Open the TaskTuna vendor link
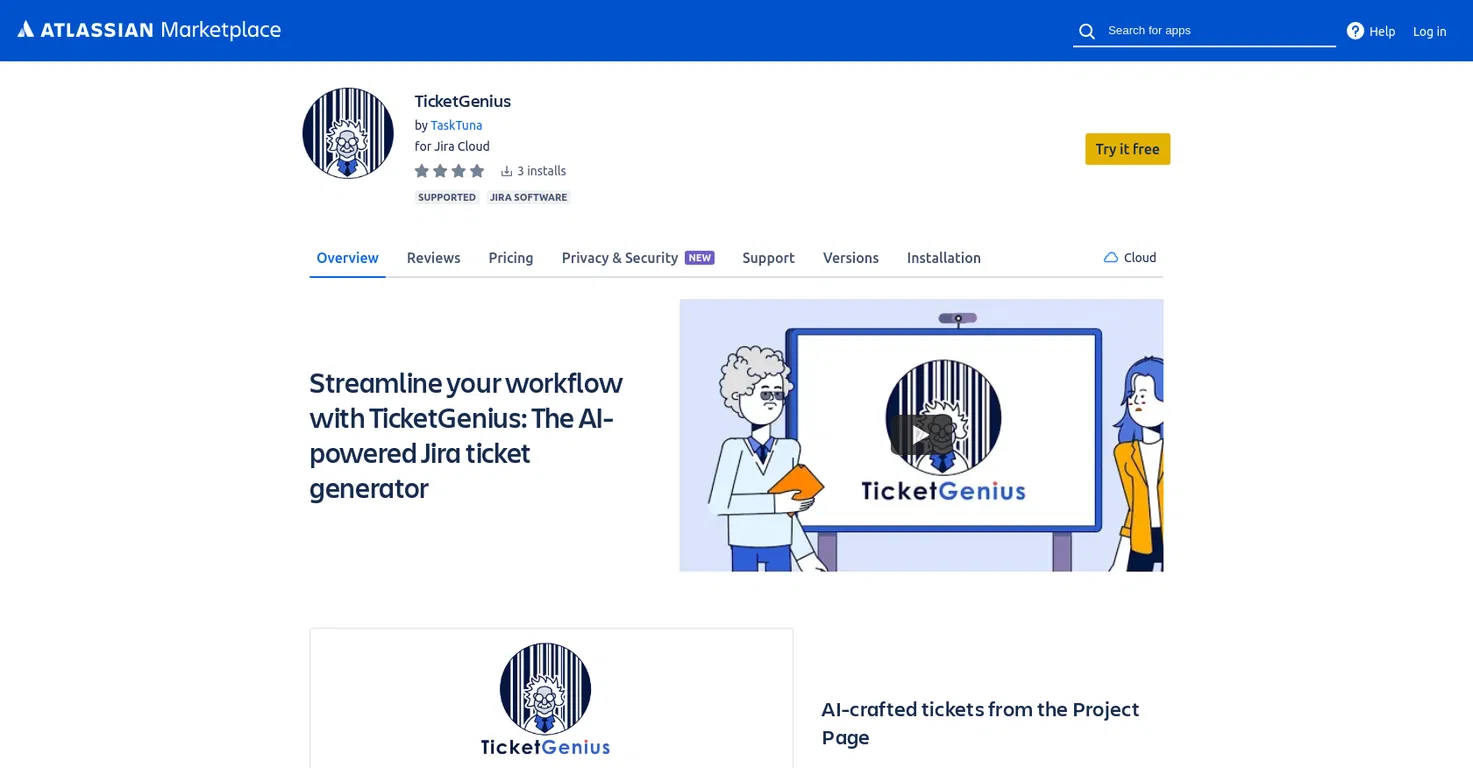This screenshot has width=1473, height=768. pos(456,125)
